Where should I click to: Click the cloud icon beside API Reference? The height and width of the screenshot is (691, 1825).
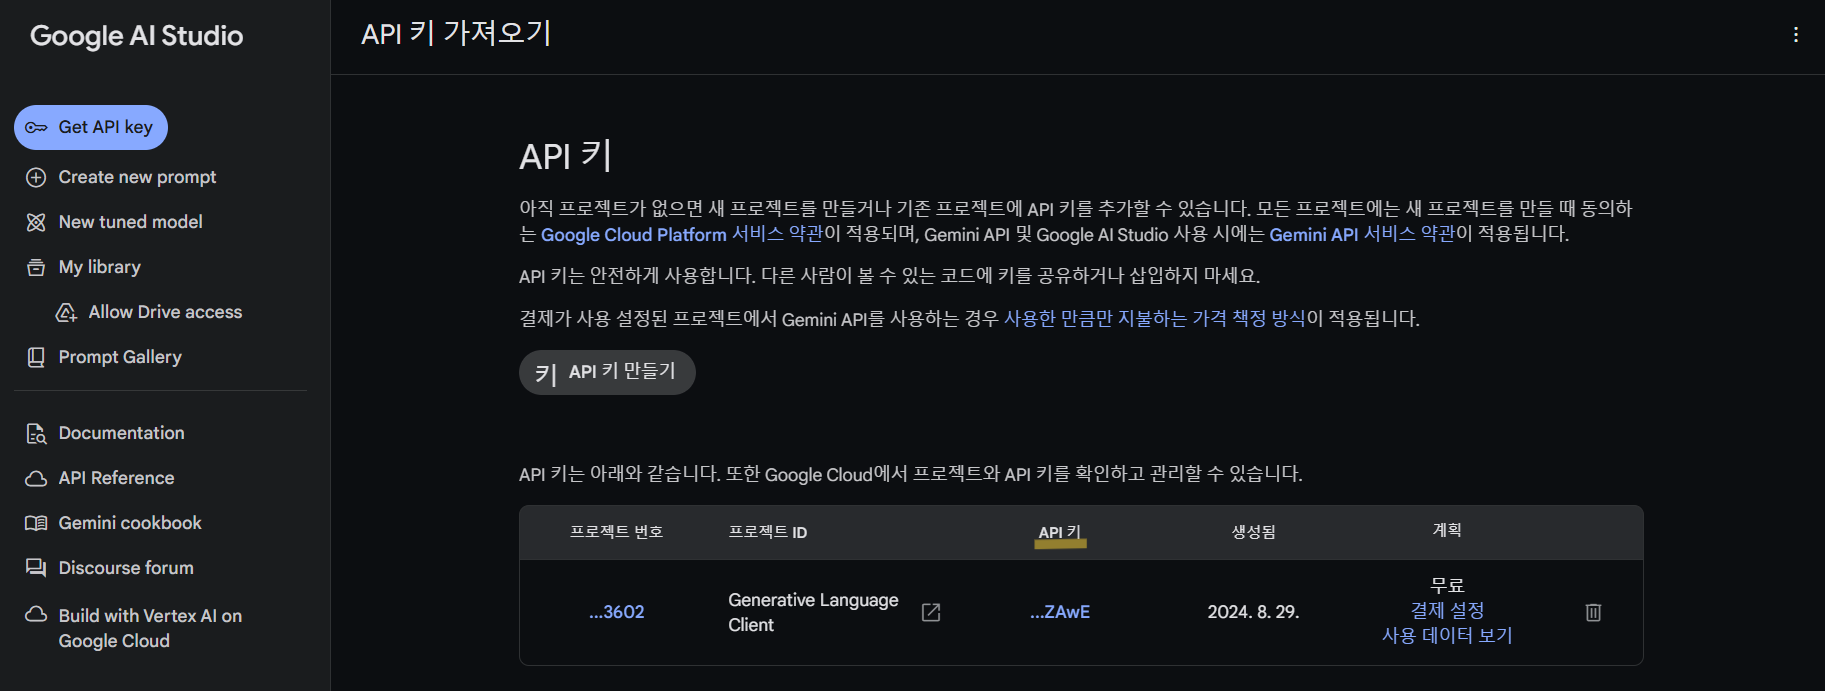point(36,478)
